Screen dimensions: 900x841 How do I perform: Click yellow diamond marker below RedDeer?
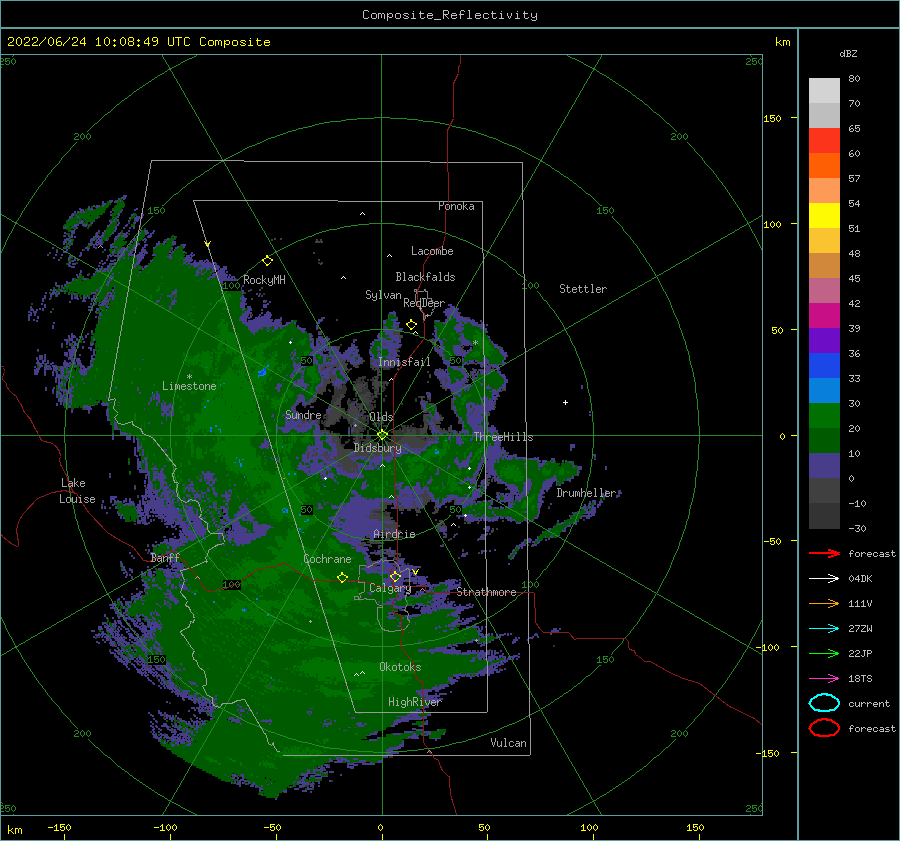(x=412, y=325)
